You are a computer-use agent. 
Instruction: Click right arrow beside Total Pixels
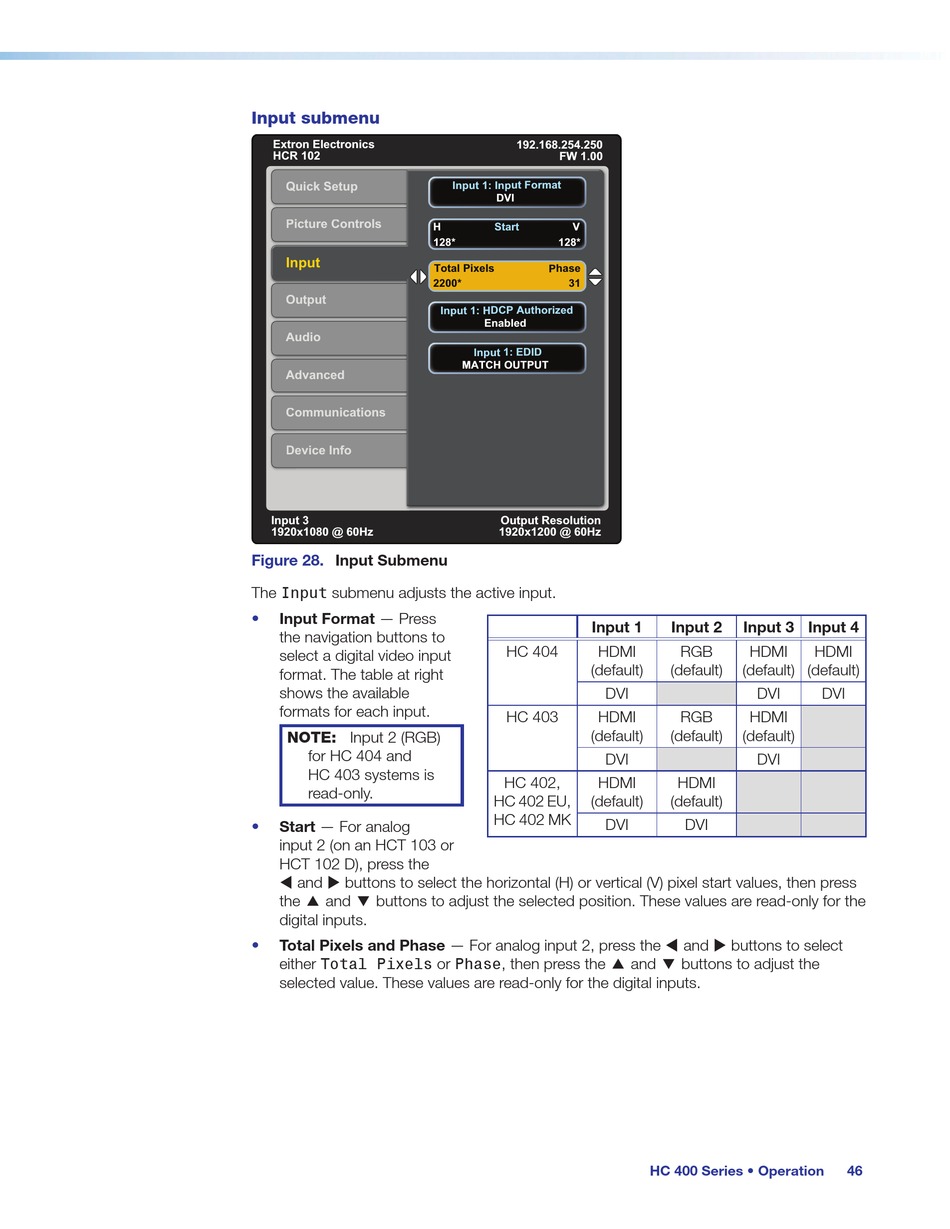click(x=423, y=277)
